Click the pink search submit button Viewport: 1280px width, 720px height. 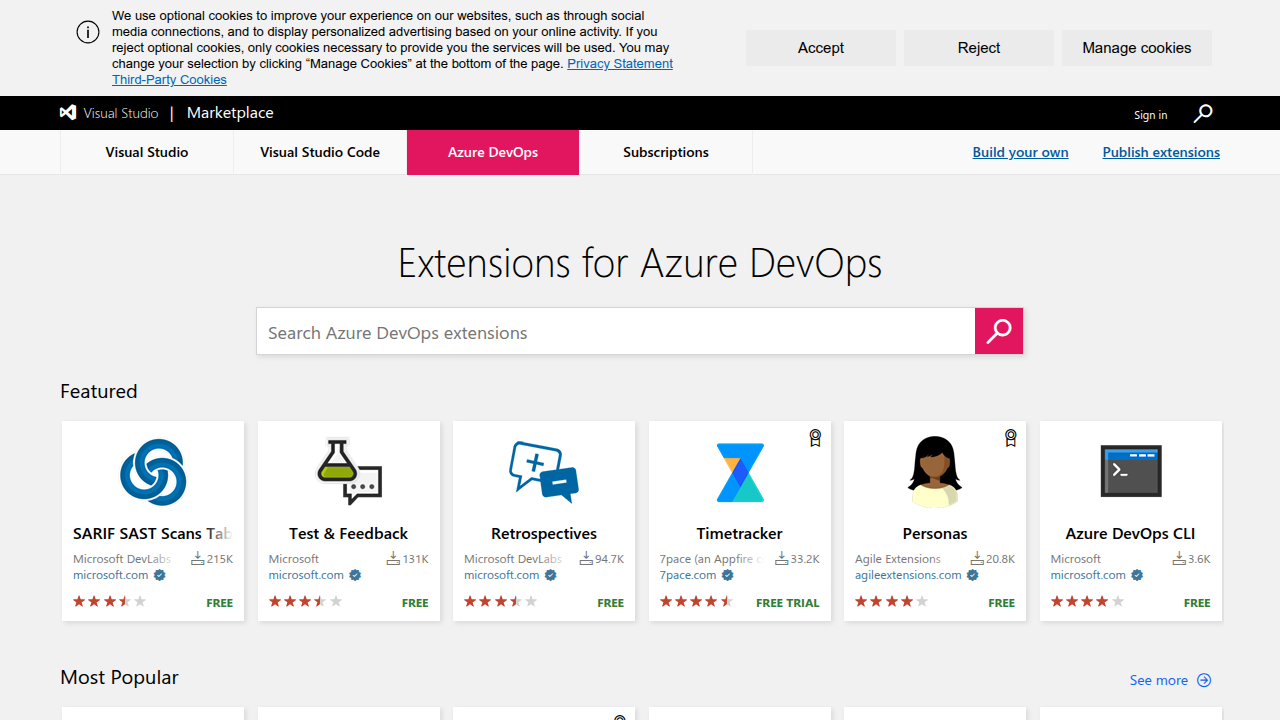999,331
